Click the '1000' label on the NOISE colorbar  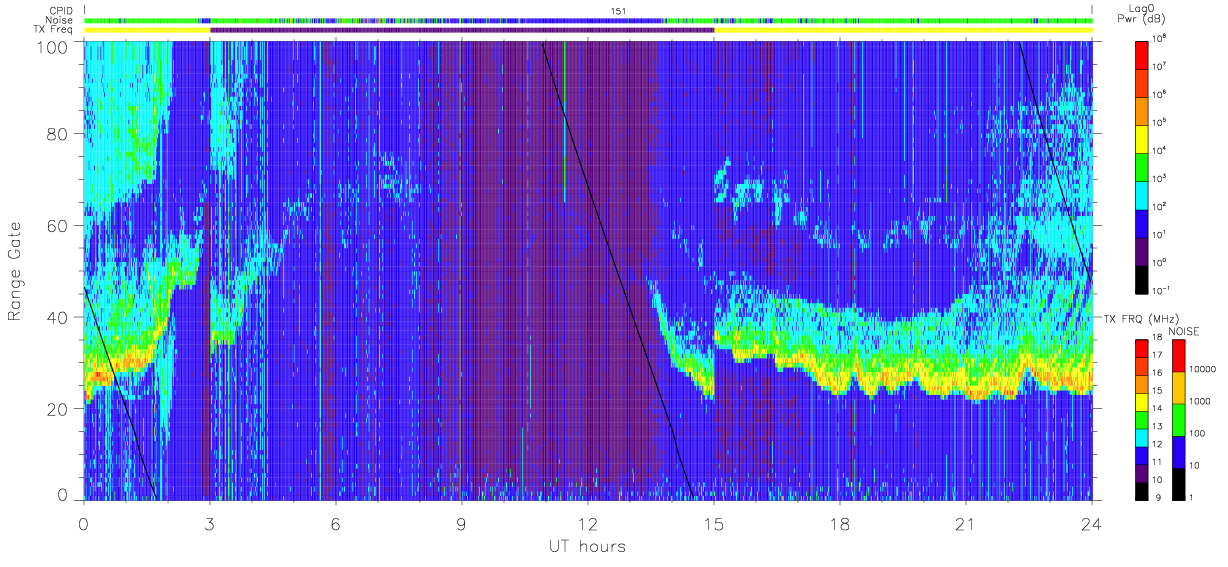(x=1198, y=401)
